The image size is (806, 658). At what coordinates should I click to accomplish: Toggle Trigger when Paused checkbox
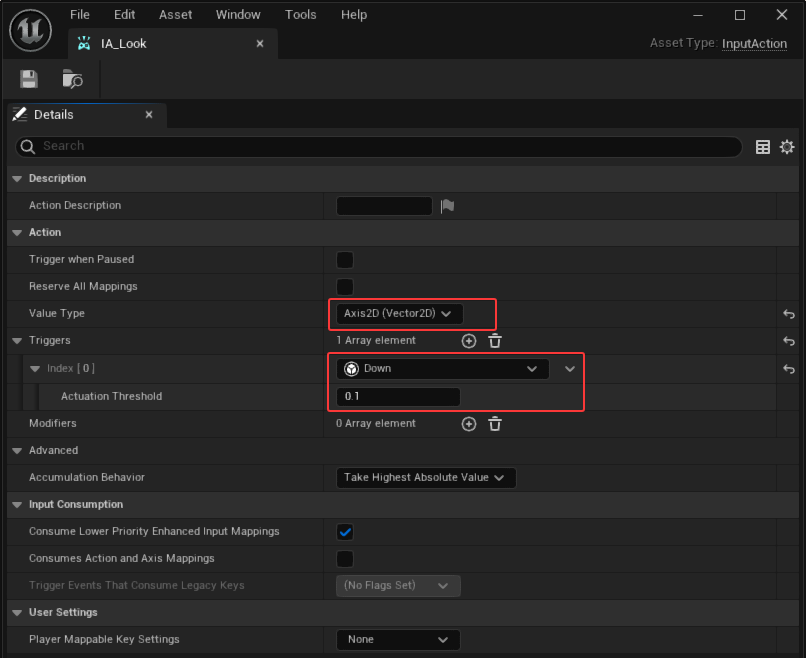[345, 260]
